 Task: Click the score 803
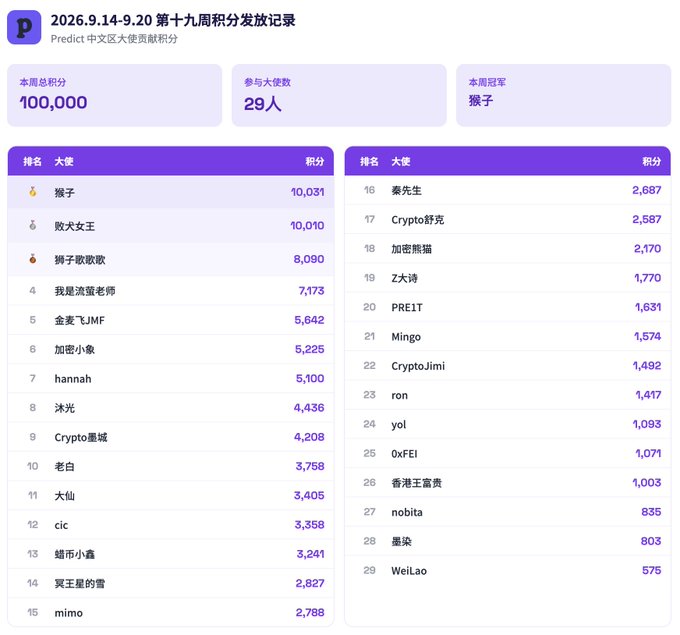pyautogui.click(x=651, y=541)
